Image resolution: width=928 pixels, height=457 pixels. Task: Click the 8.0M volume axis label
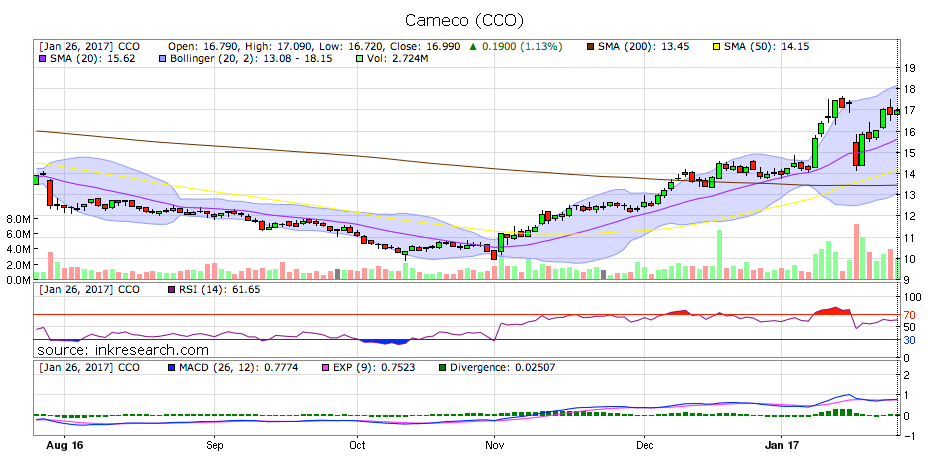[18, 219]
